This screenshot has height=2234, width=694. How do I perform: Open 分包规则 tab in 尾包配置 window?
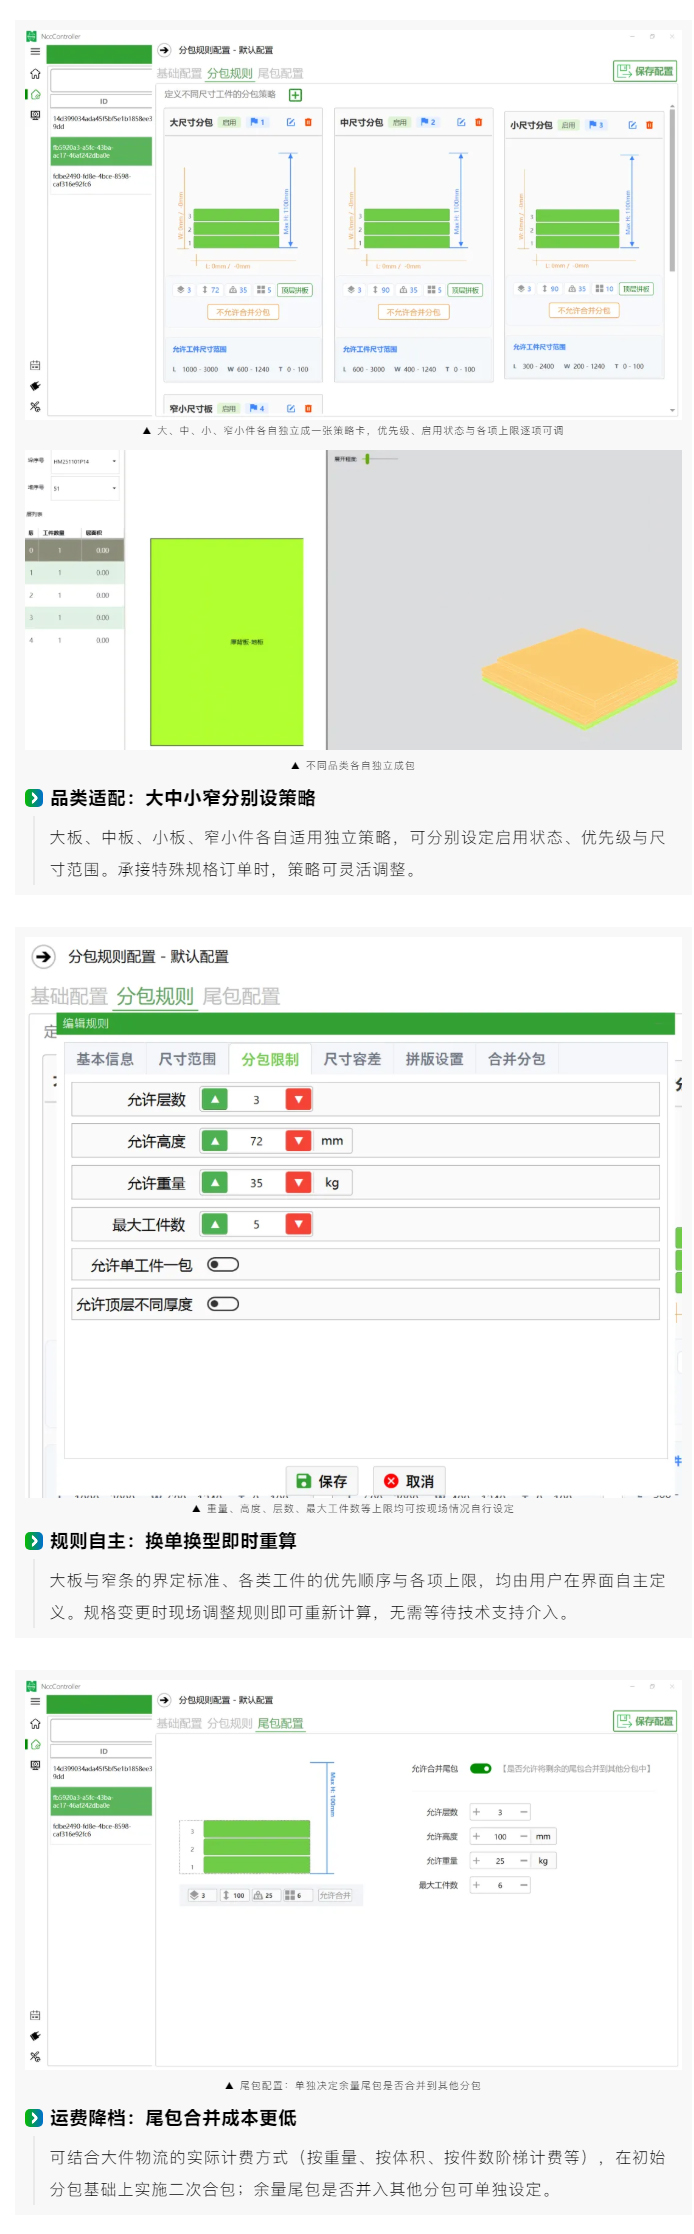point(230,1723)
